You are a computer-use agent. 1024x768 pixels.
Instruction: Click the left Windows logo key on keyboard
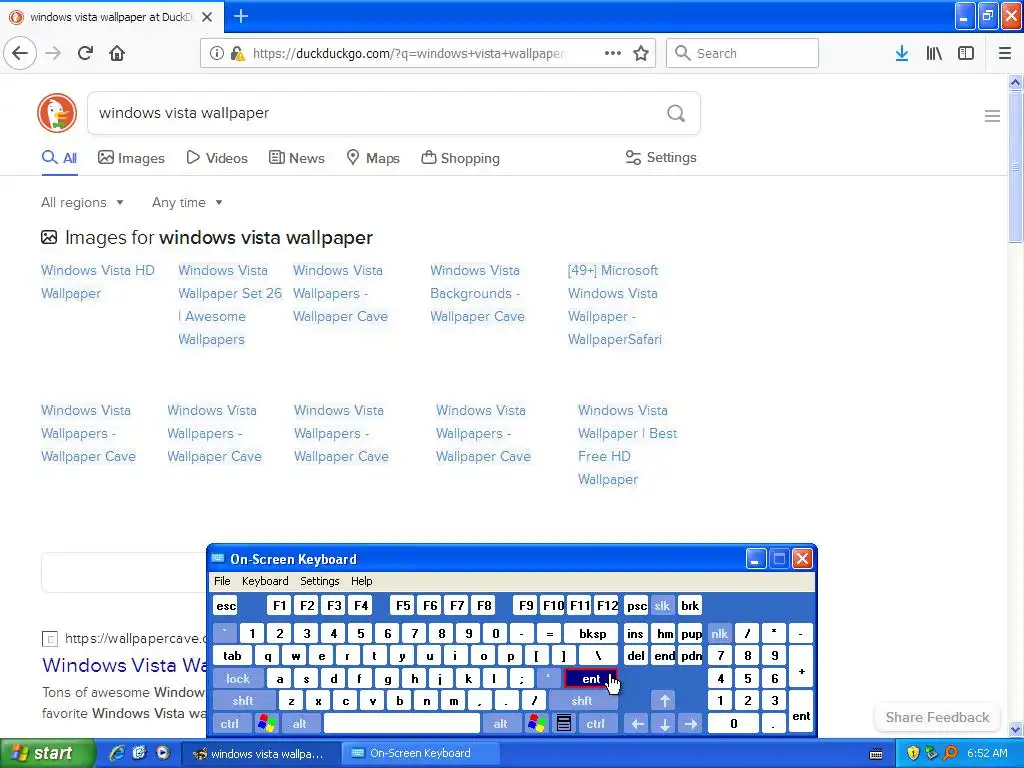pos(266,724)
